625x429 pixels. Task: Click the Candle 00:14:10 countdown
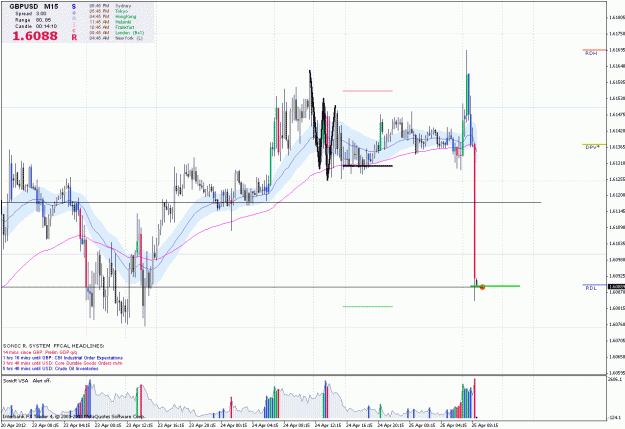36,26
